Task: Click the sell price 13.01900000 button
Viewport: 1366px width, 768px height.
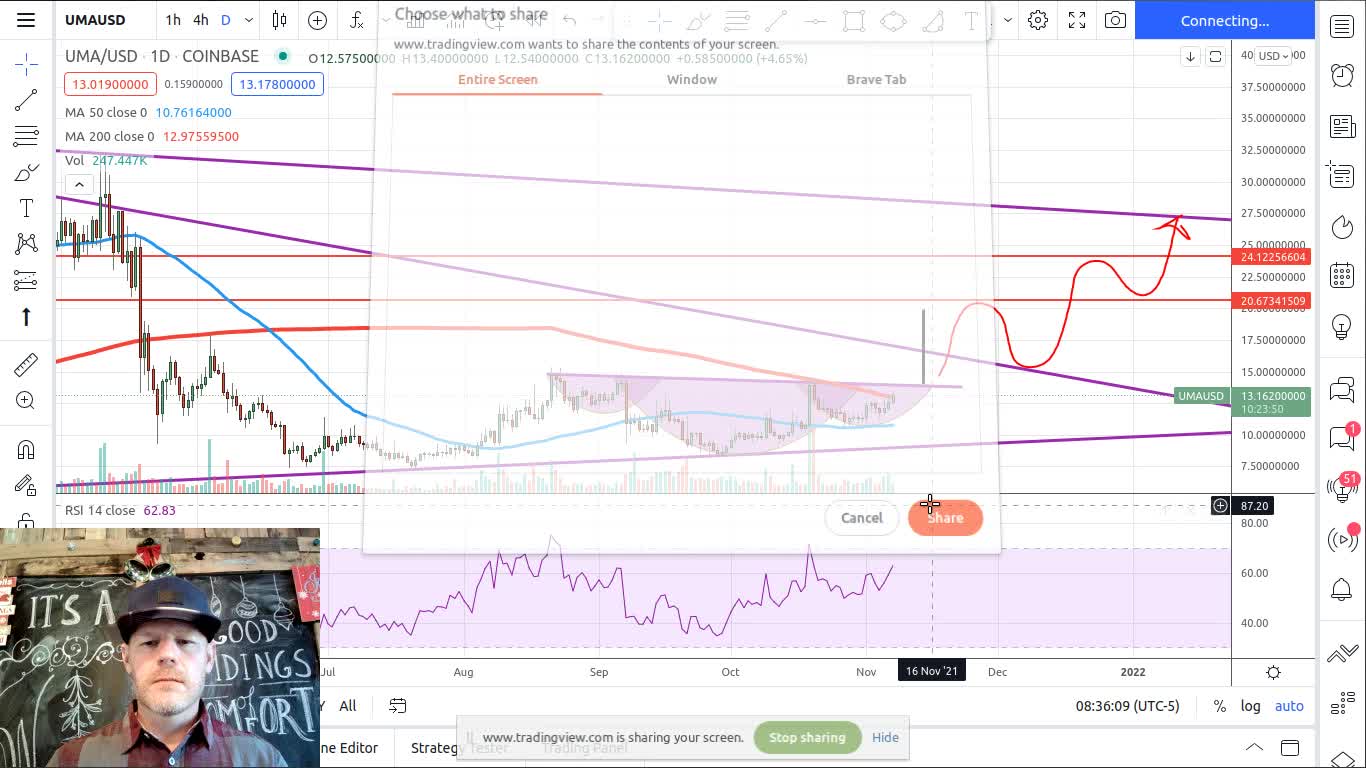Action: point(110,84)
